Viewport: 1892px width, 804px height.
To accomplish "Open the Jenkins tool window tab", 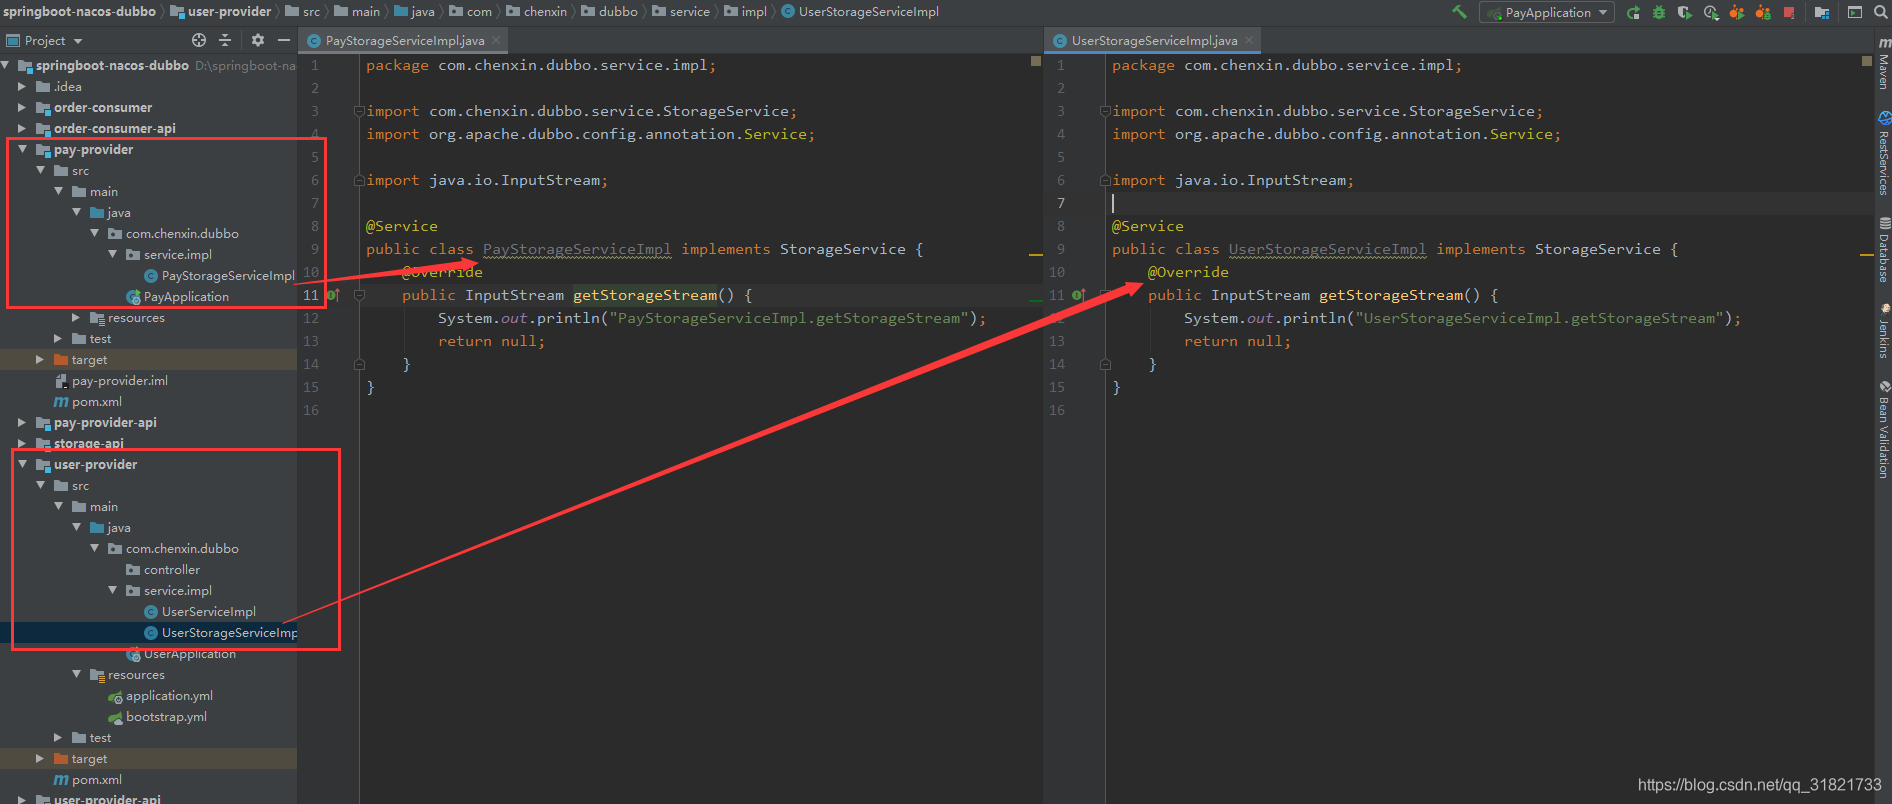I will click(1883, 331).
